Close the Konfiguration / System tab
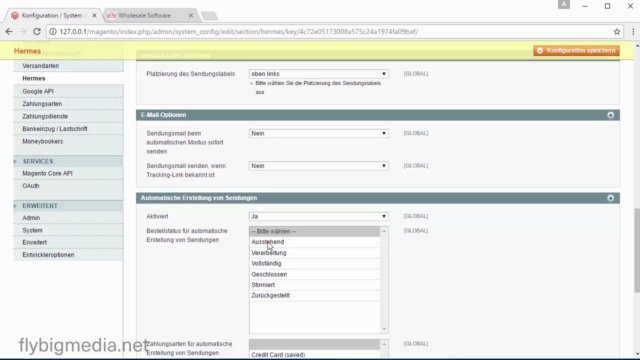This screenshot has height=360, width=640. (94, 16)
